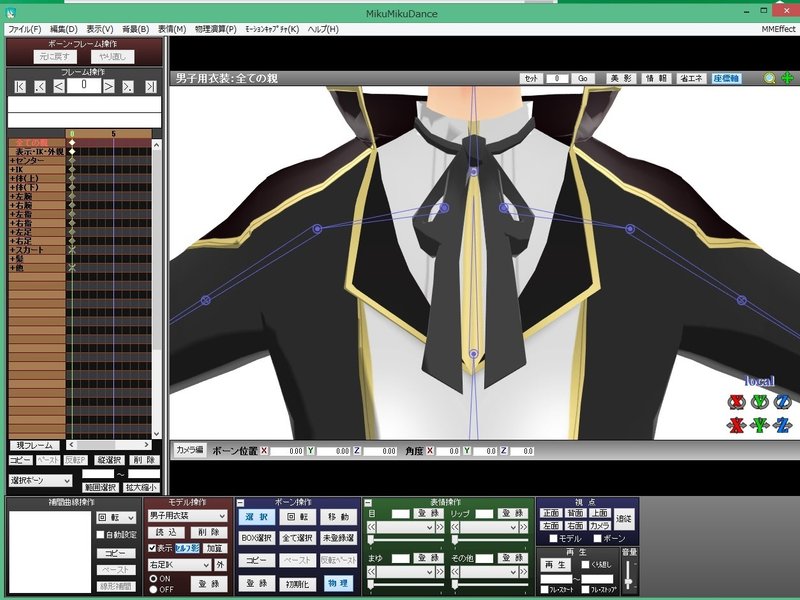800x600 pixels.
Task: Previous 目 morph double-arrow button
Action: pos(371,527)
